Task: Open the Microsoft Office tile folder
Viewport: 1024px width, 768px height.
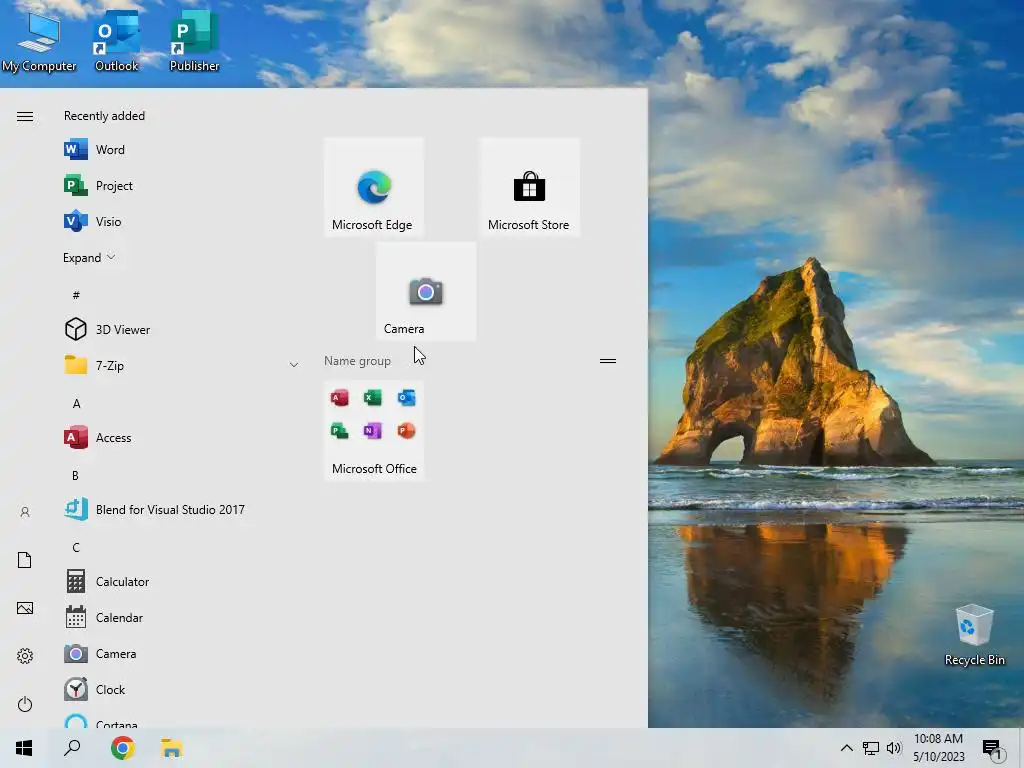Action: pos(374,432)
